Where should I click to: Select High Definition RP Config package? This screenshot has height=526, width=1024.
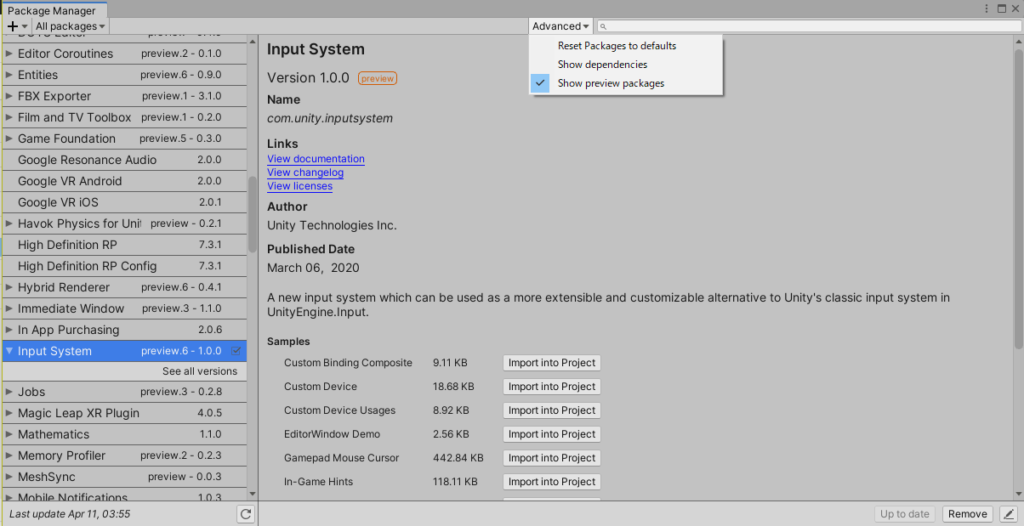click(x=125, y=266)
